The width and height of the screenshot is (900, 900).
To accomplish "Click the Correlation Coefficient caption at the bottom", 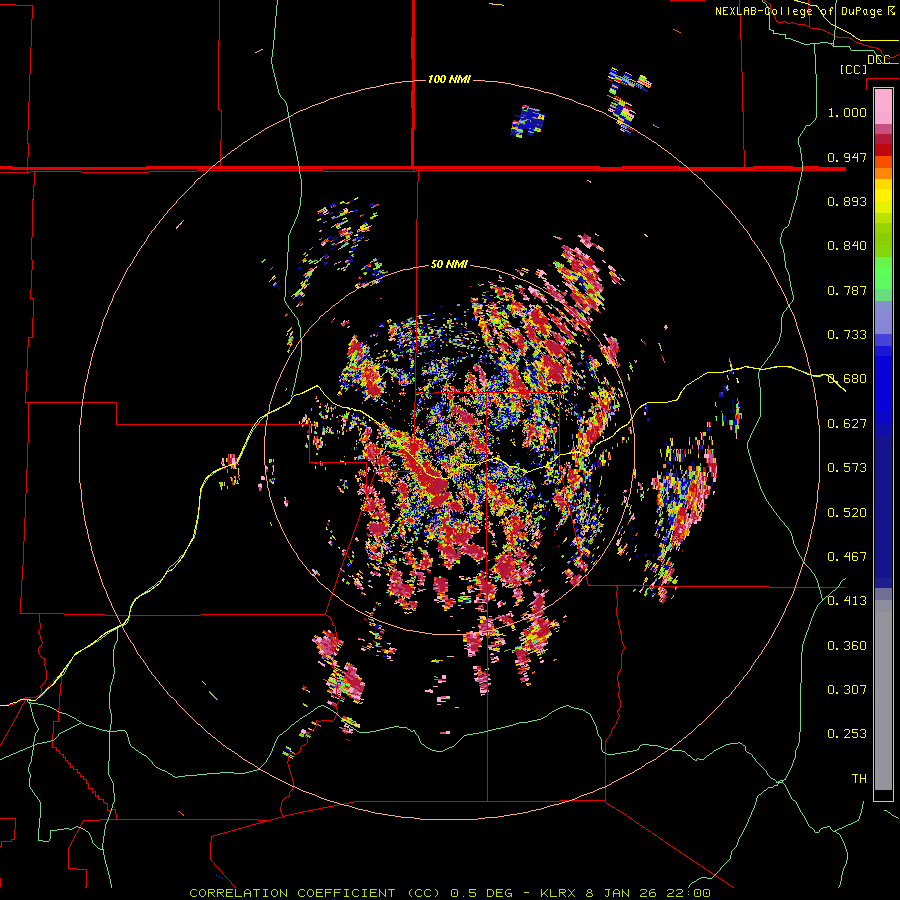I will tap(450, 893).
